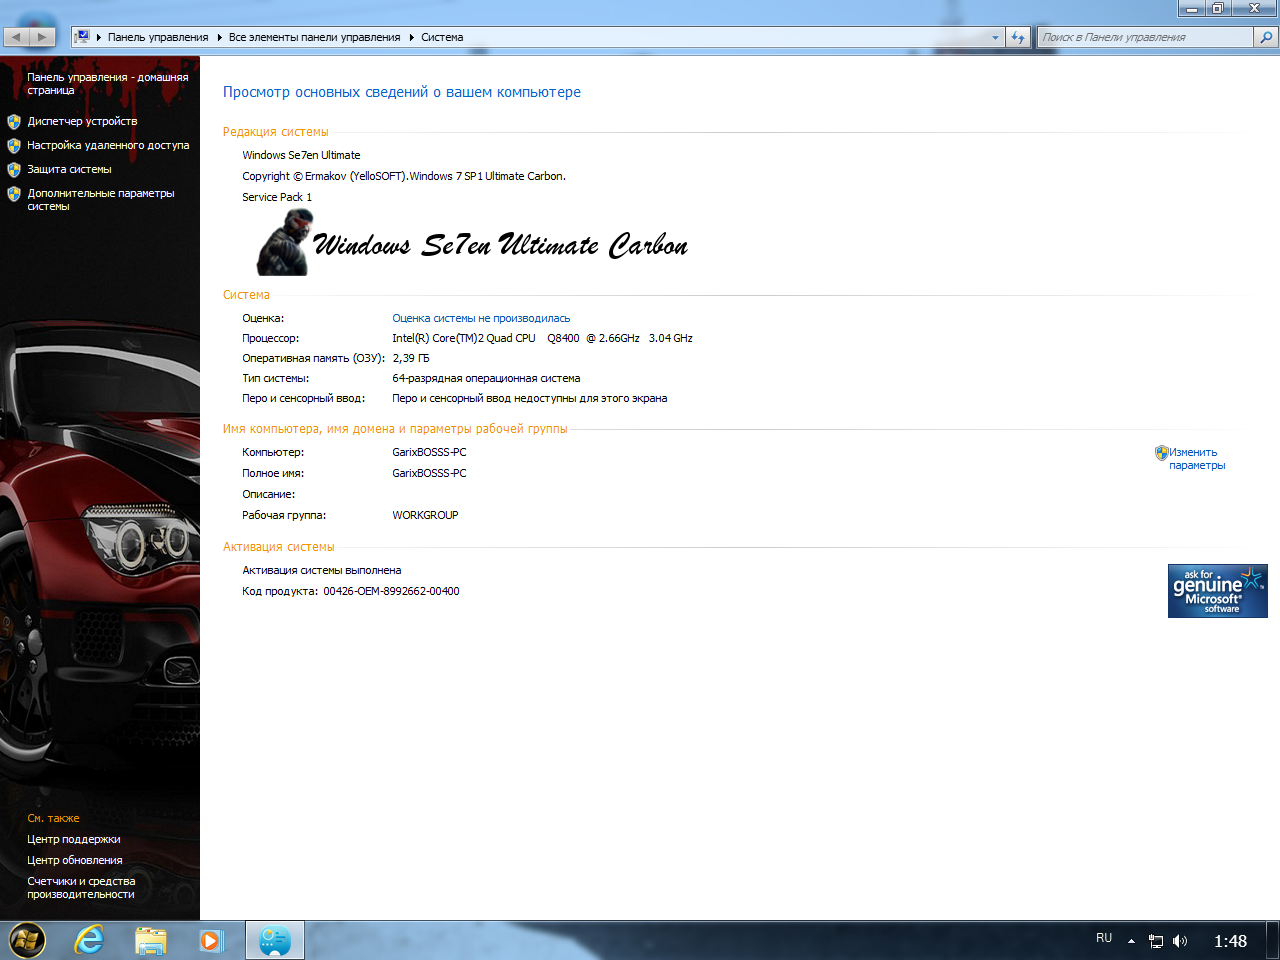This screenshot has height=960, width=1280.
Task: Click the Изменить параметры link text
Action: click(x=1197, y=459)
